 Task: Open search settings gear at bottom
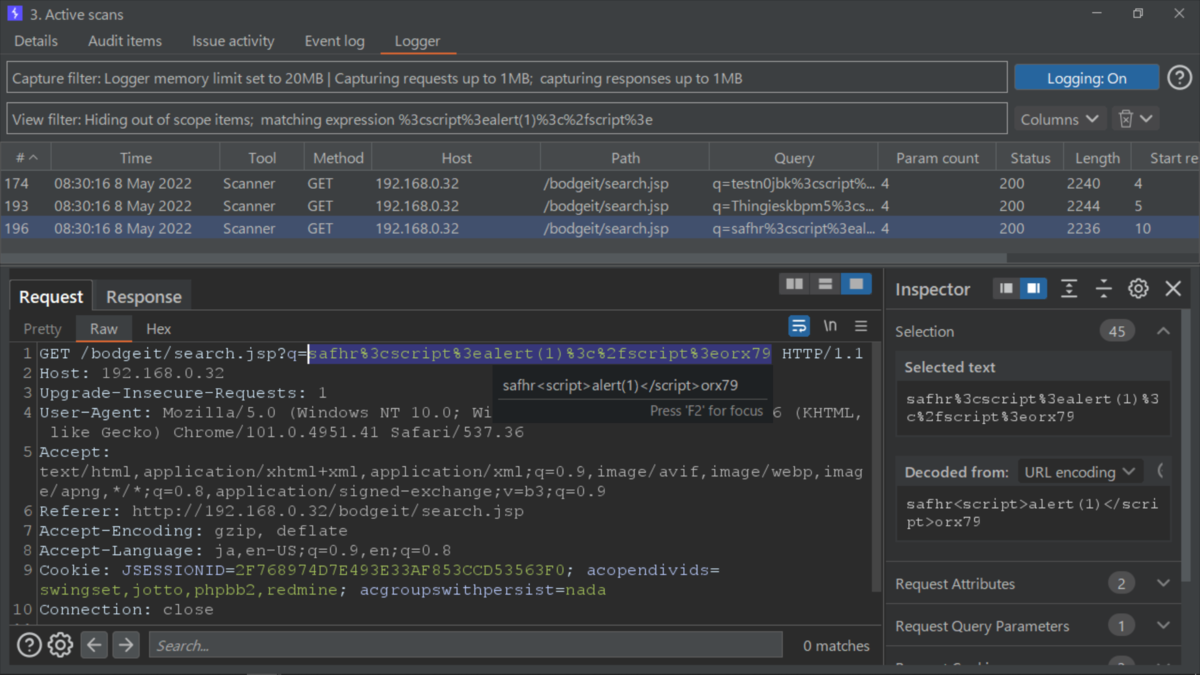(61, 645)
